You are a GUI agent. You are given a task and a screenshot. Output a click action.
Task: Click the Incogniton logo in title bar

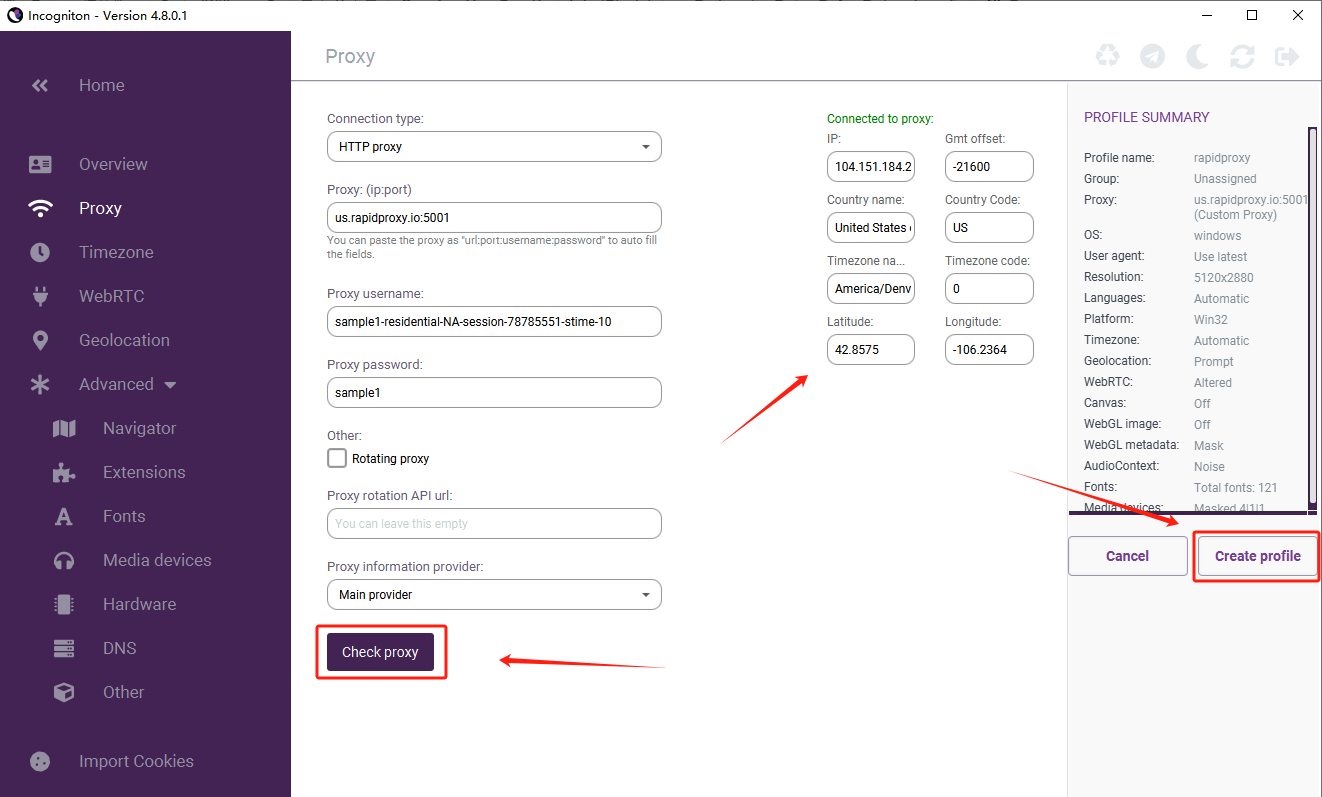tap(14, 15)
